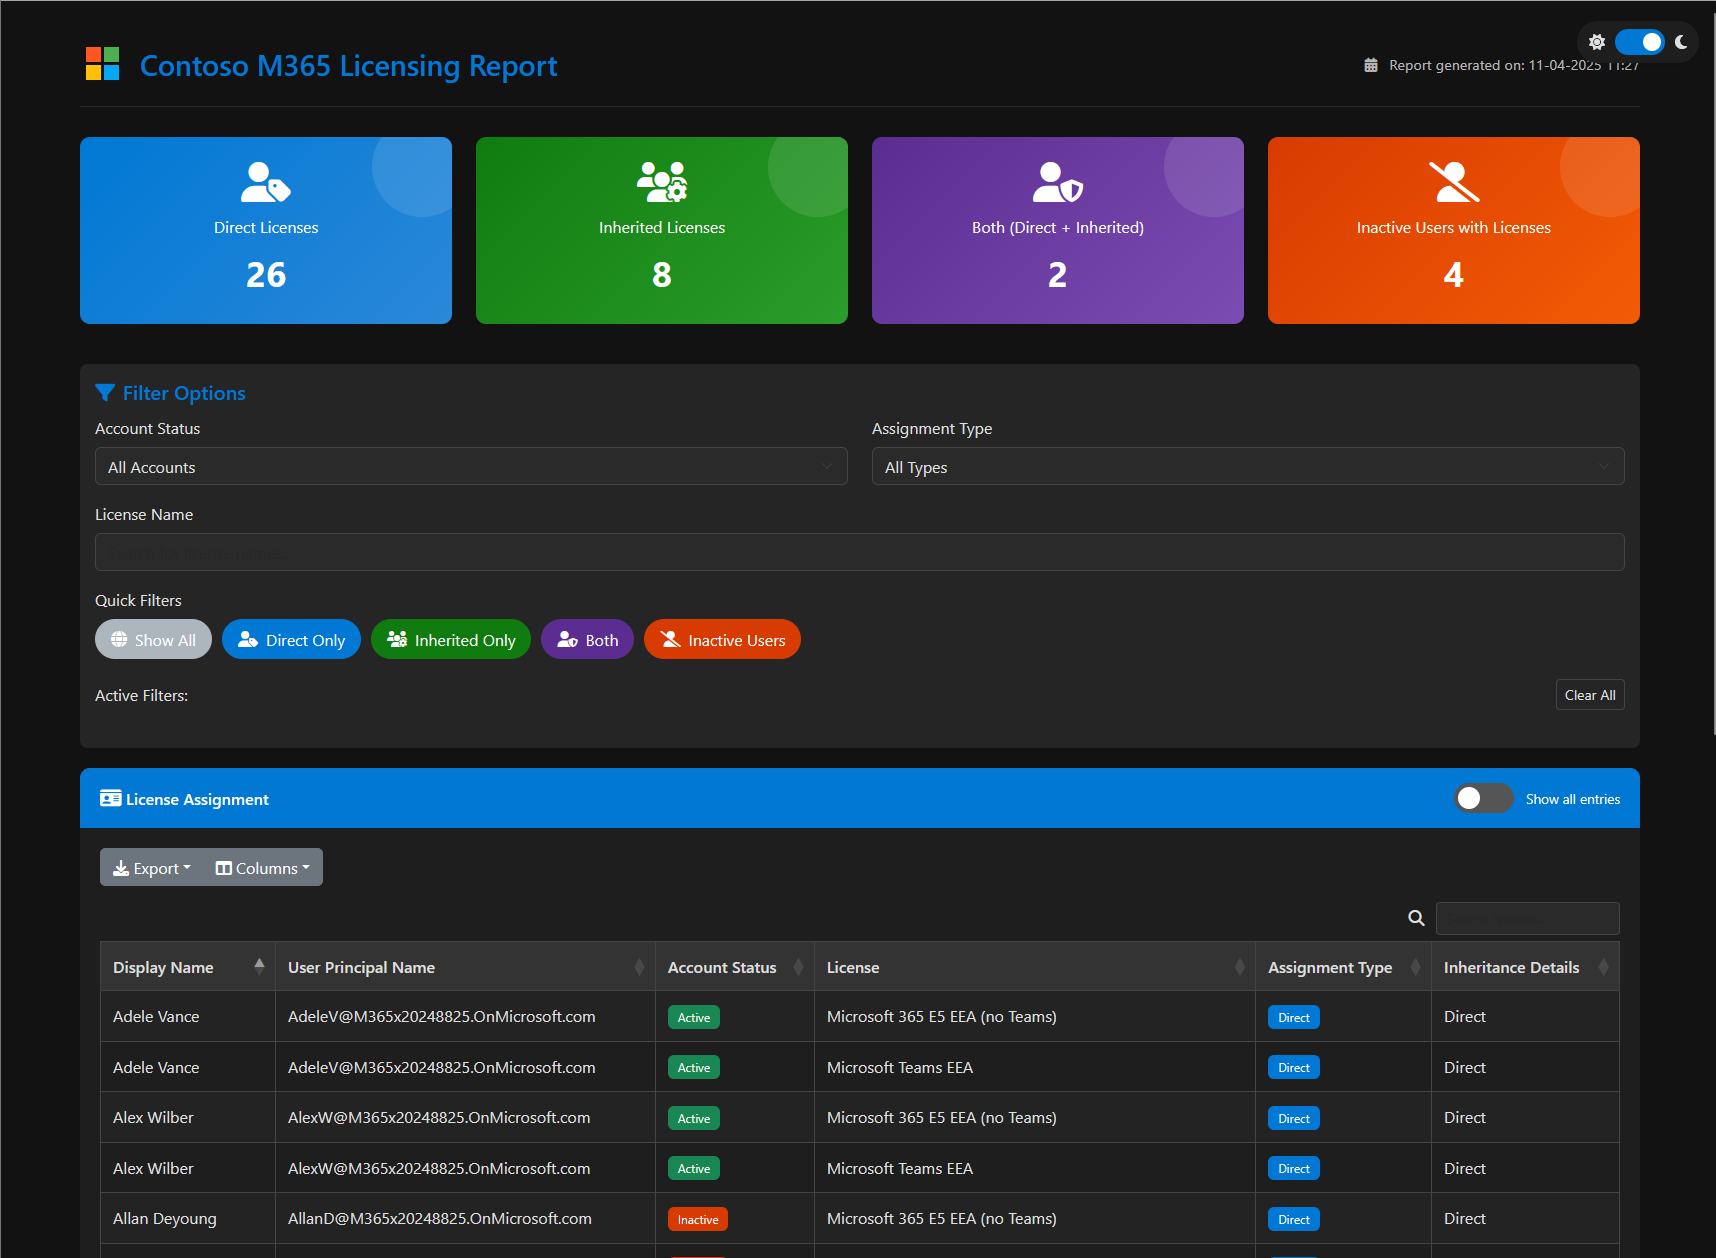Click the Inherited Licenses group icon

point(661,182)
